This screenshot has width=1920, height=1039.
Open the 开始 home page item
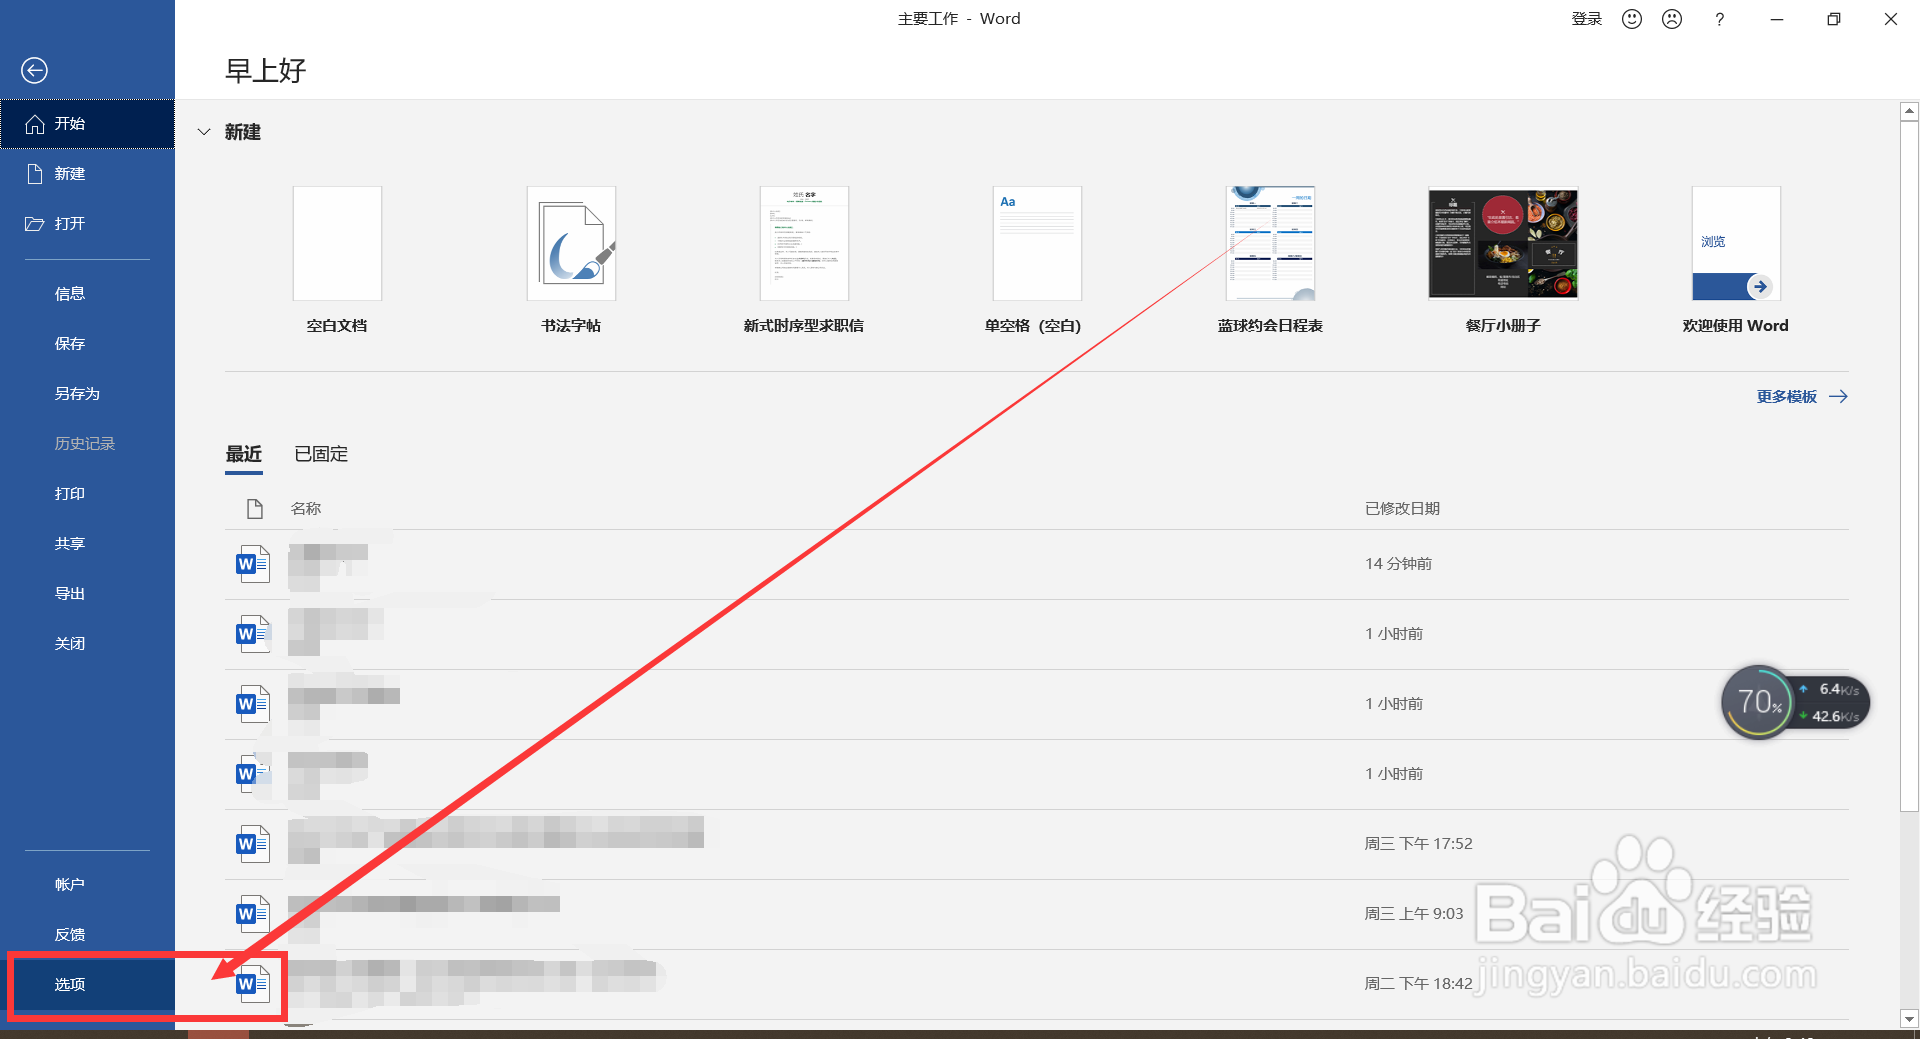pyautogui.click(x=87, y=124)
